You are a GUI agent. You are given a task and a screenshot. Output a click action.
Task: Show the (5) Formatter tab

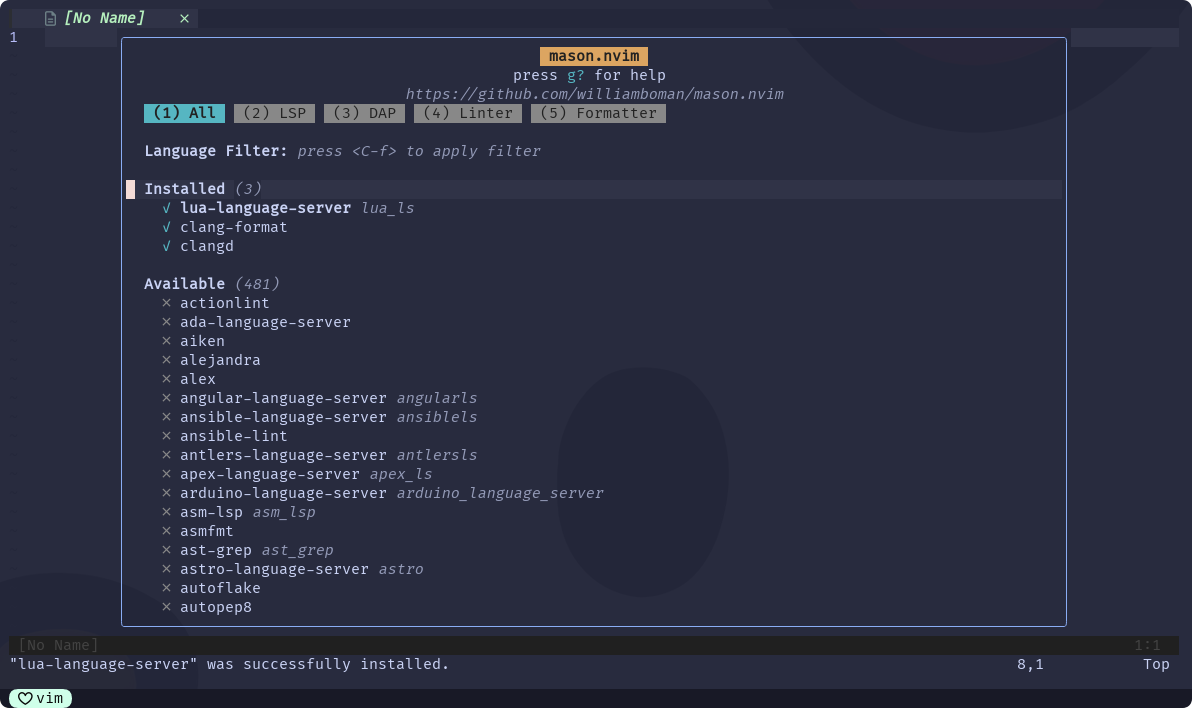pos(598,113)
